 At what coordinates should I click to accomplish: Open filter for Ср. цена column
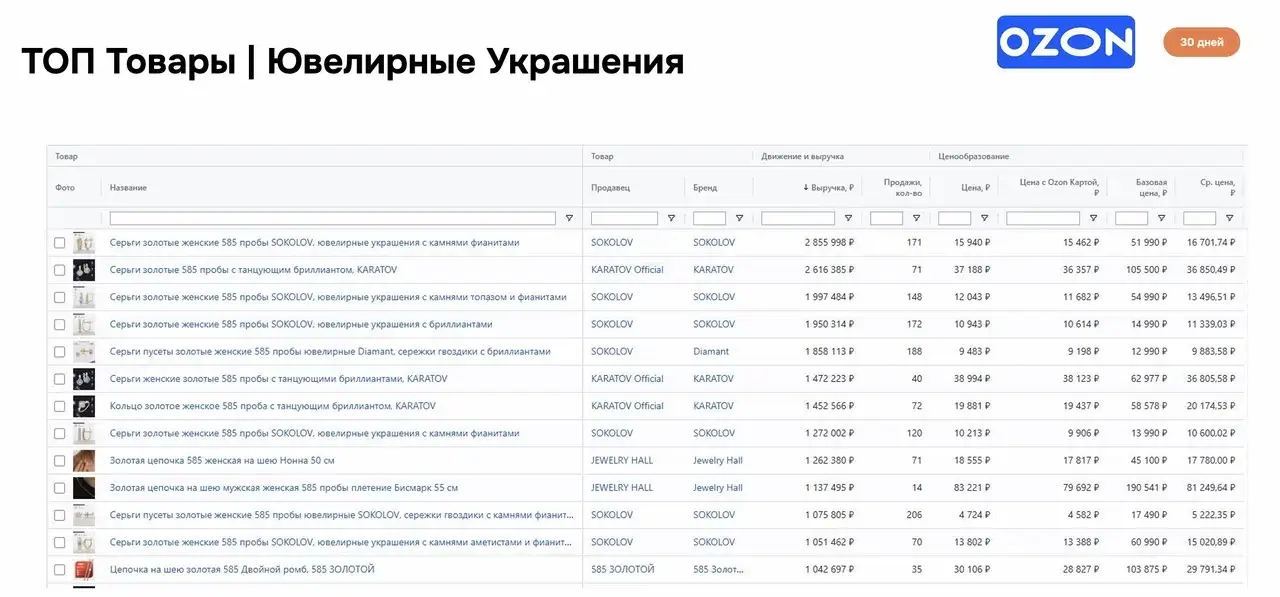tap(1229, 218)
